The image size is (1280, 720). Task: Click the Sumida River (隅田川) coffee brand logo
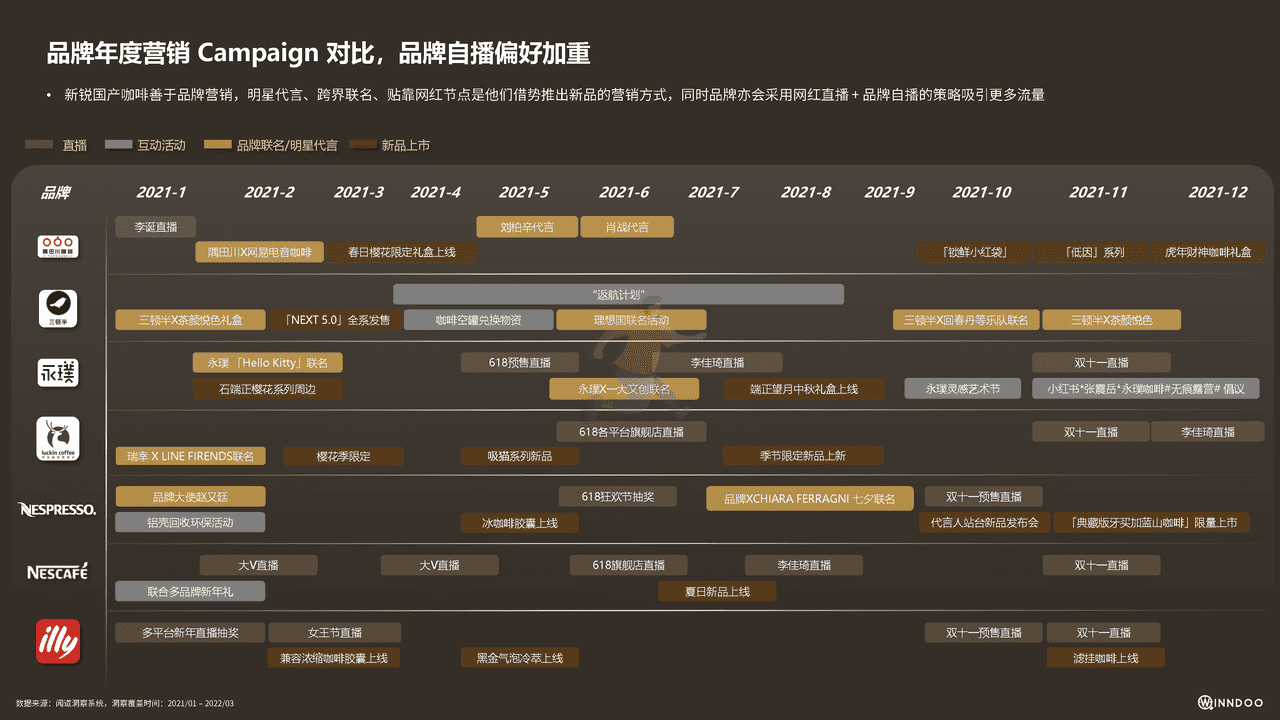57,246
